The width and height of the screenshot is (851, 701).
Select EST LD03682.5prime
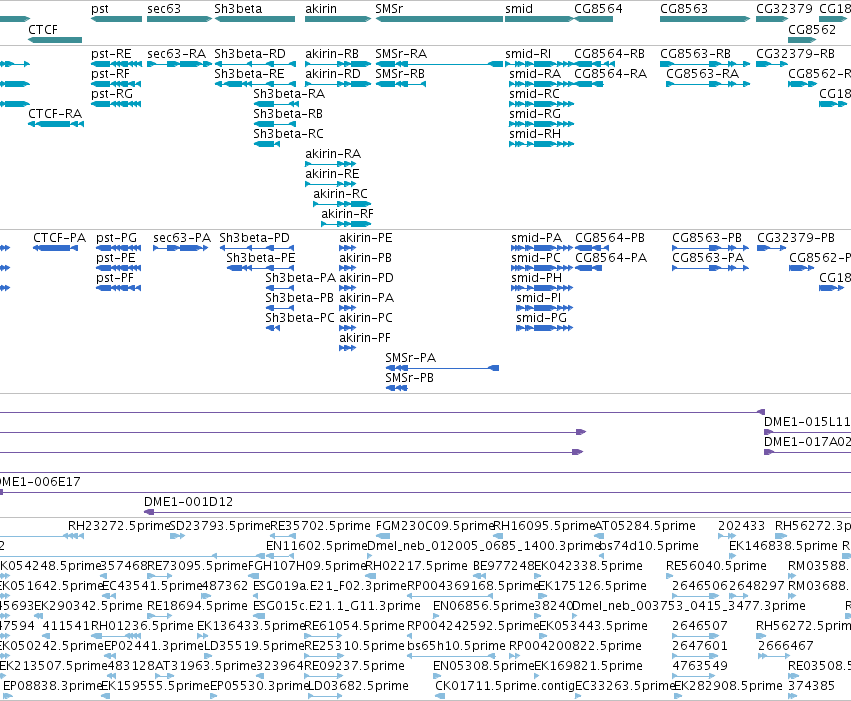(358, 686)
